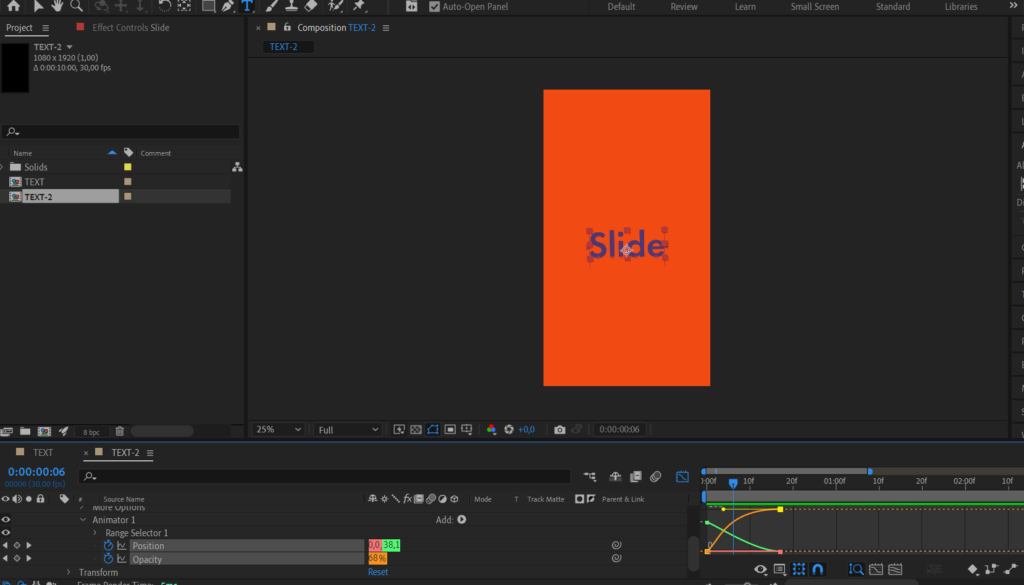
Task: Open the Project panel menu
Action: [x=45, y=28]
